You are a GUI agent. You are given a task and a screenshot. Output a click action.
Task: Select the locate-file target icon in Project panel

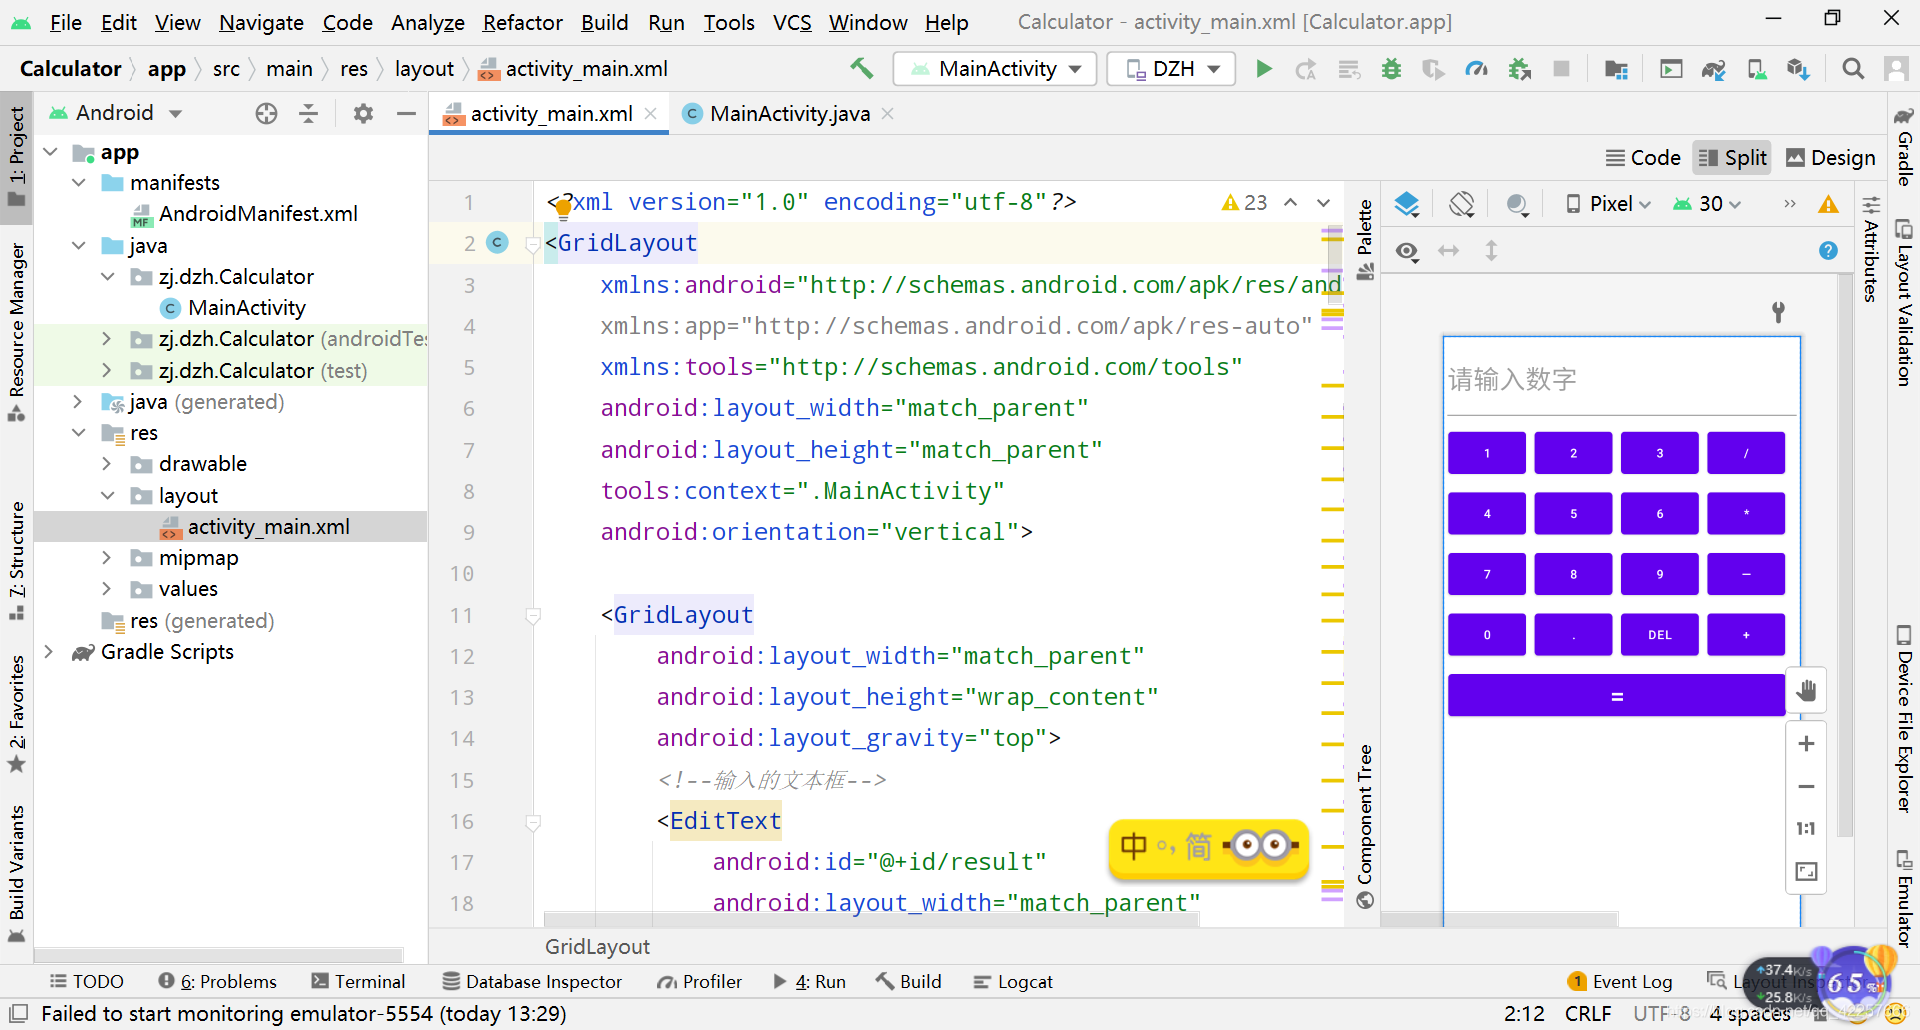point(266,113)
